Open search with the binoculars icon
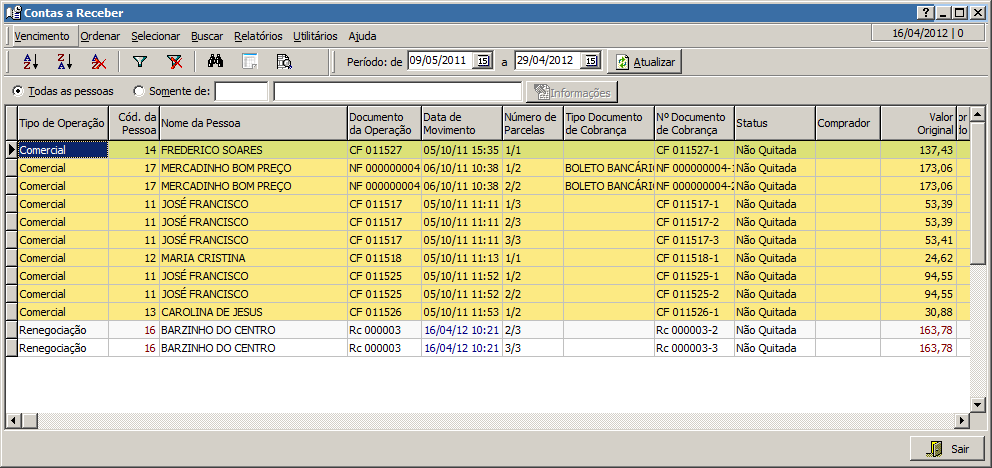The width and height of the screenshot is (992, 468). point(215,62)
